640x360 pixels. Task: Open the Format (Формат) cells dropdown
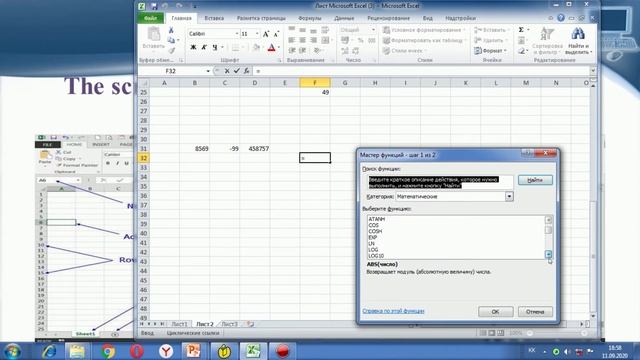coord(491,51)
